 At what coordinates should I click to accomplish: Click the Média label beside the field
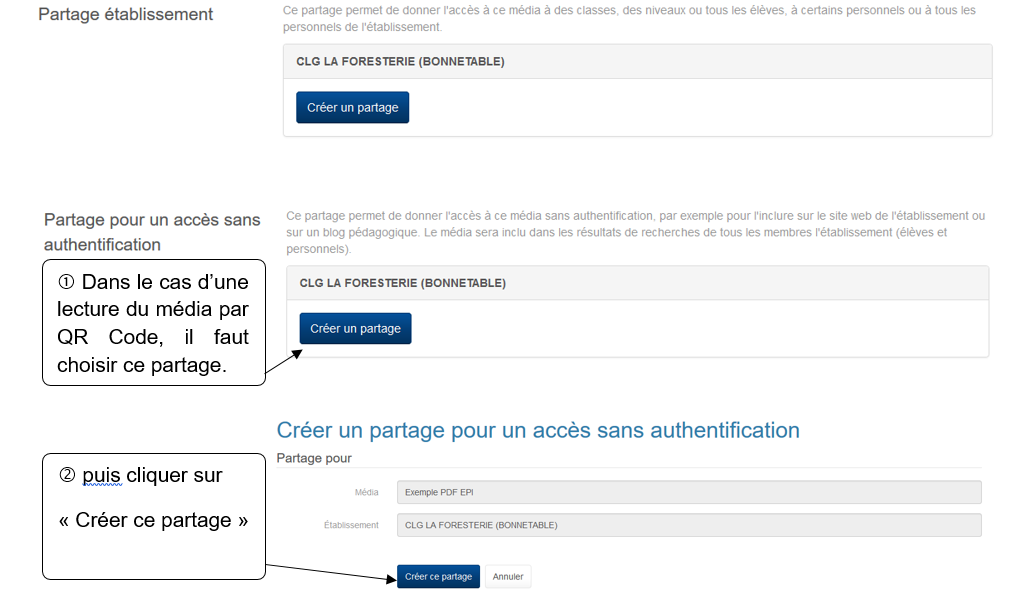(x=366, y=492)
